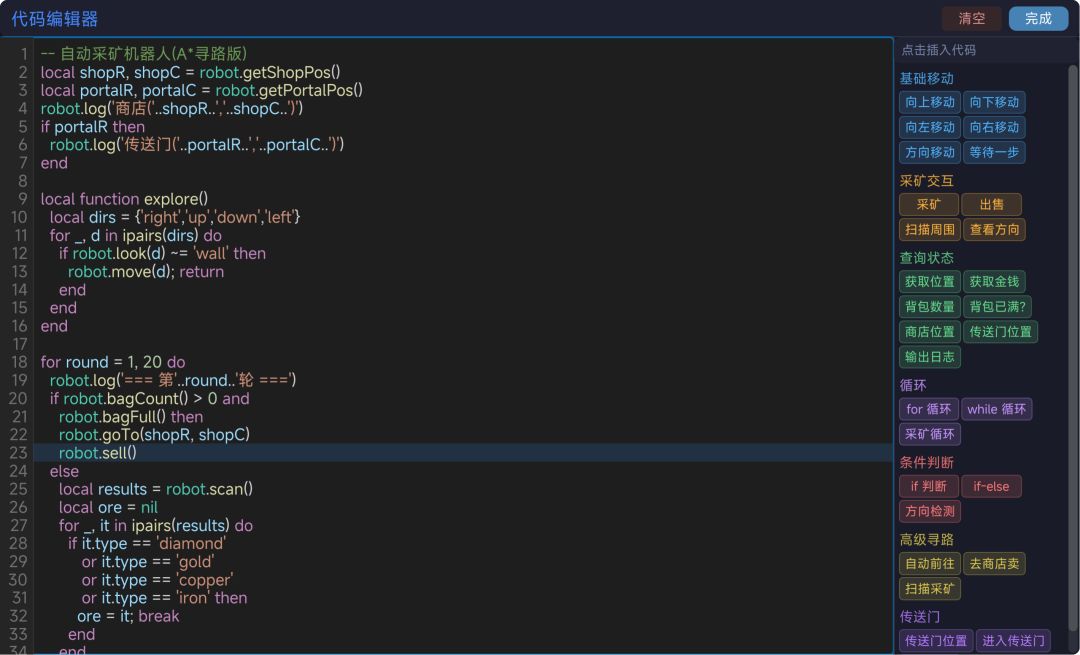Insert the 出售 sell snippet

[x=991, y=205]
